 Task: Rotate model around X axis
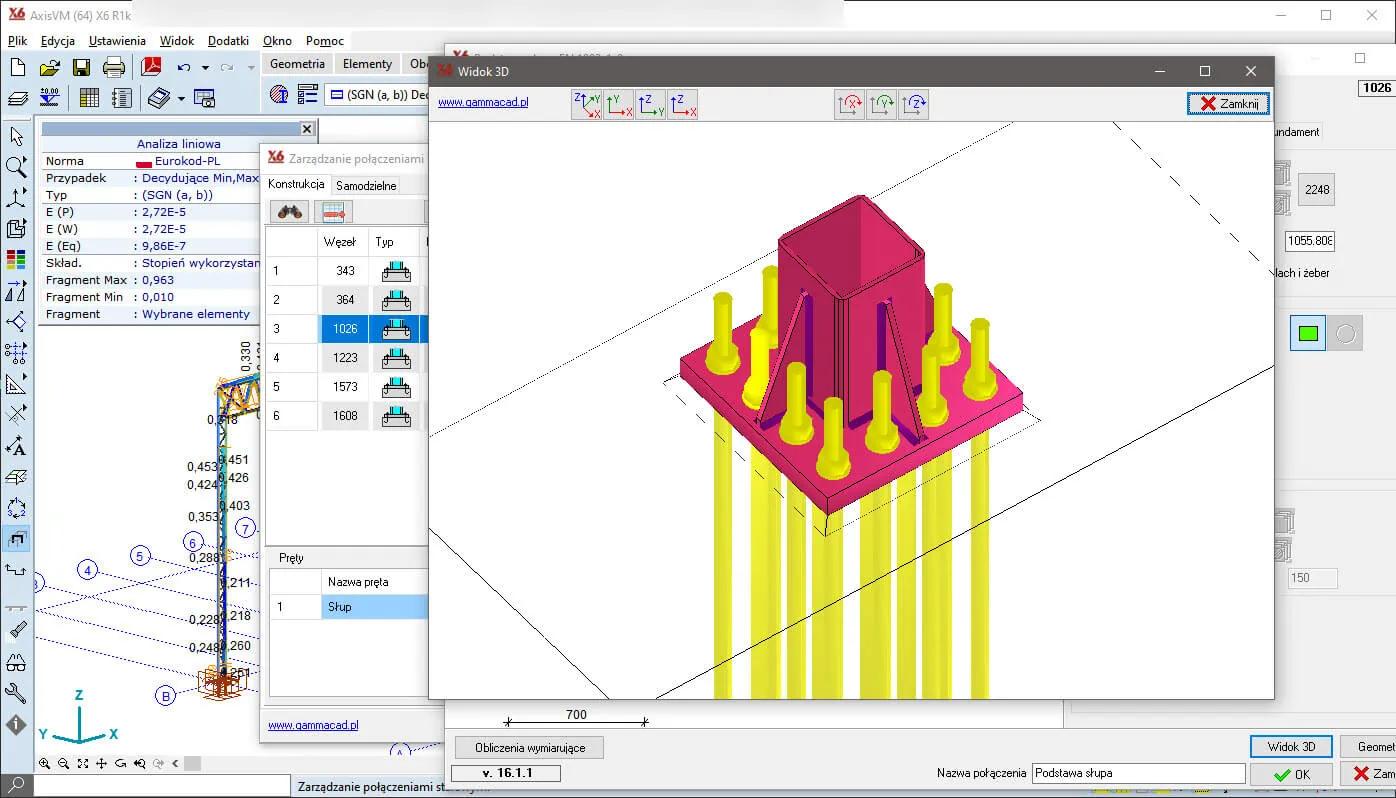click(849, 104)
